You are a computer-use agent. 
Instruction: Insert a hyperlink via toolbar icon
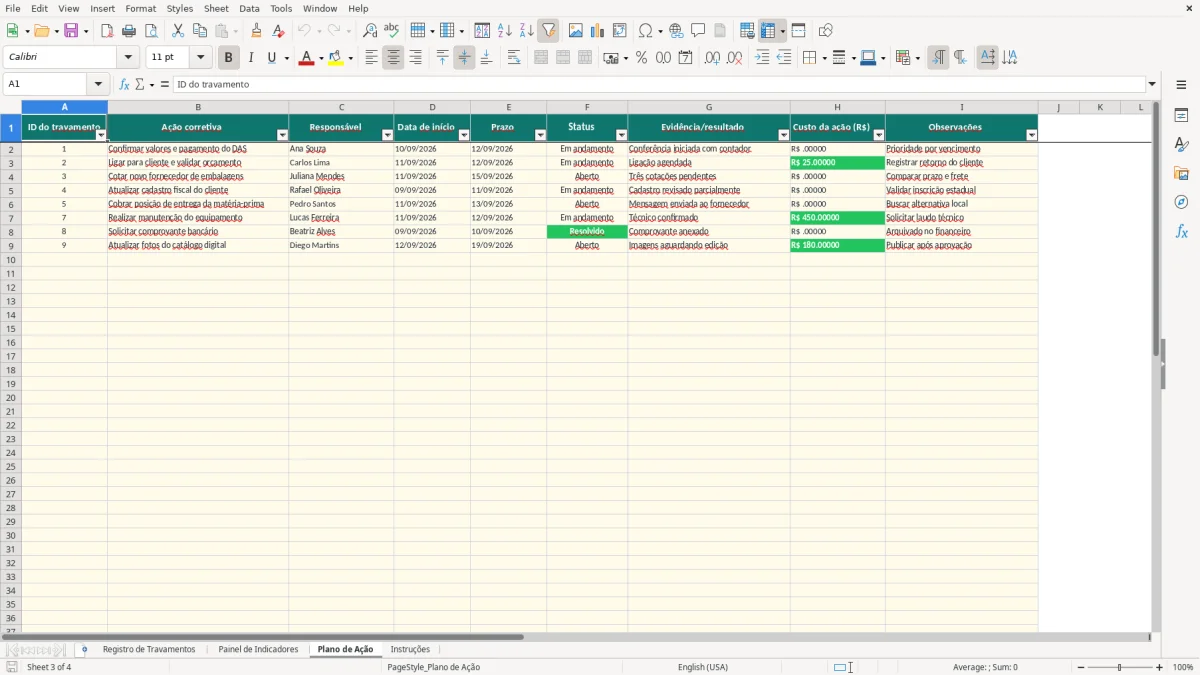676,31
